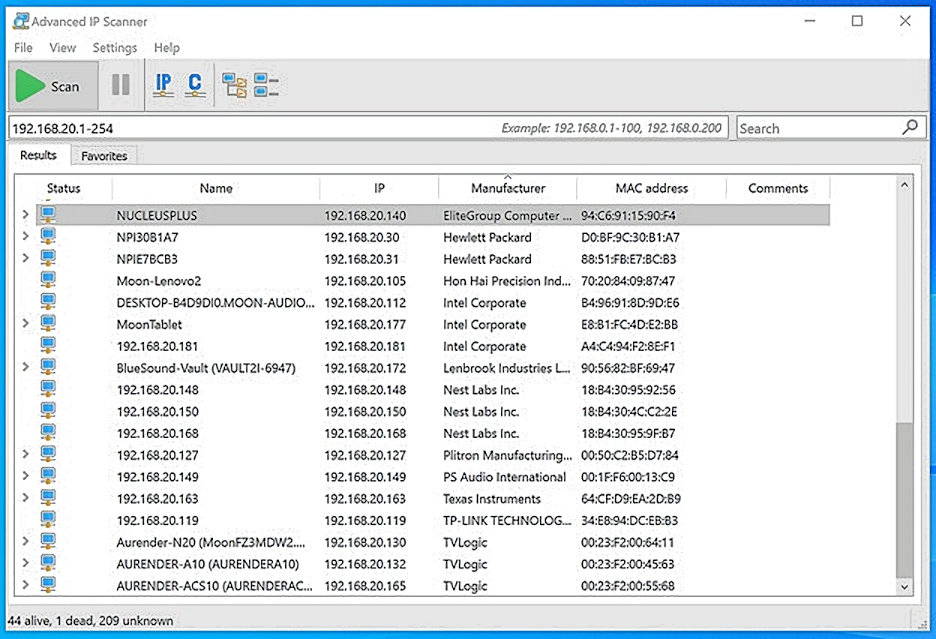This screenshot has height=639, width=936.
Task: Select IP cell 192.168.20.105
Action: [x=365, y=281]
